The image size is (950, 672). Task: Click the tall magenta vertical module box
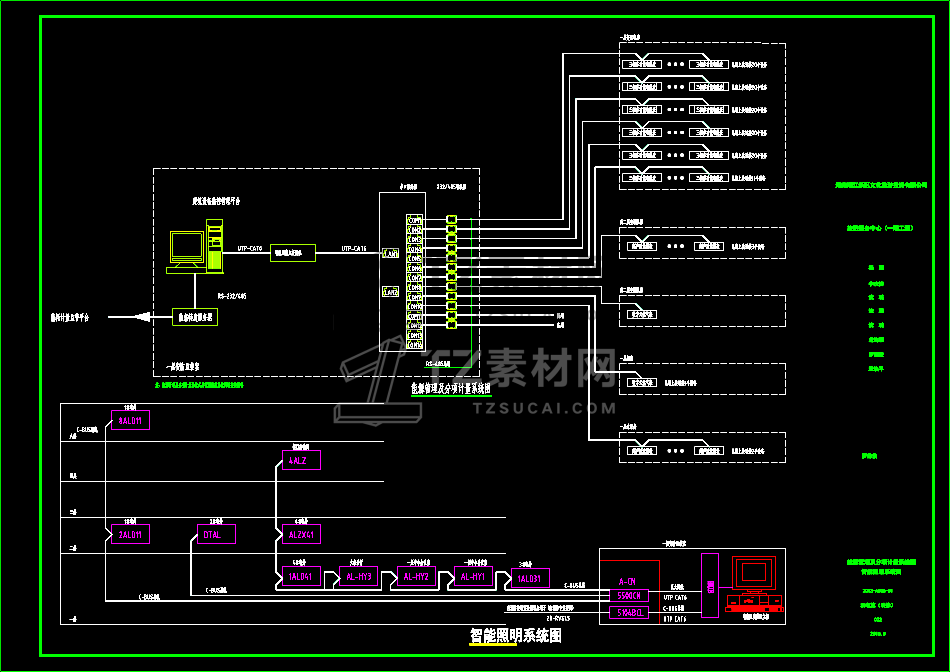point(710,585)
